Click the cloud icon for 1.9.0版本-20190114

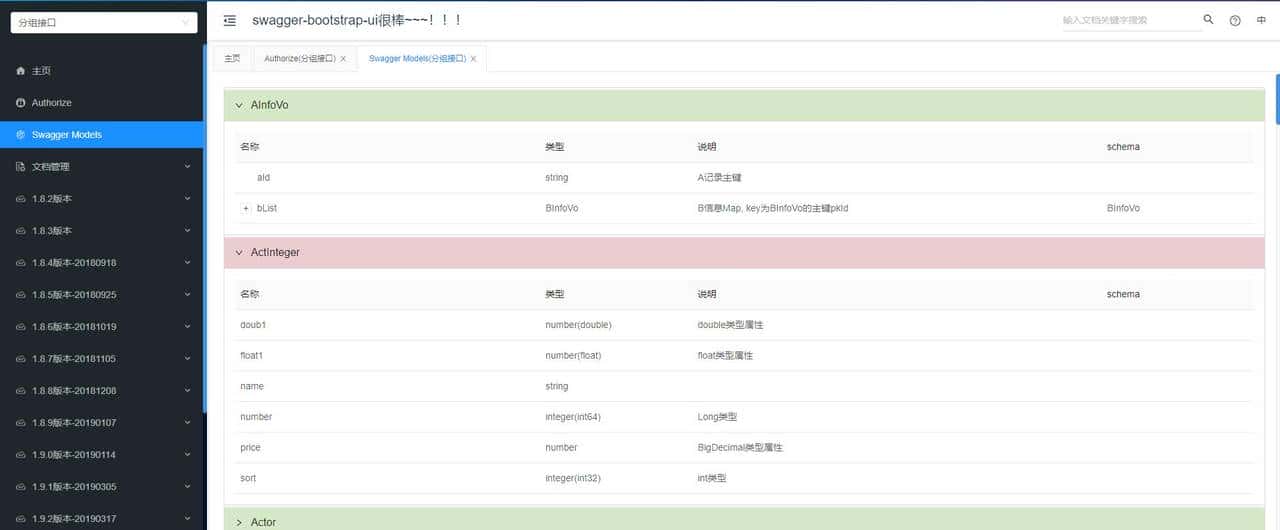[x=21, y=455]
